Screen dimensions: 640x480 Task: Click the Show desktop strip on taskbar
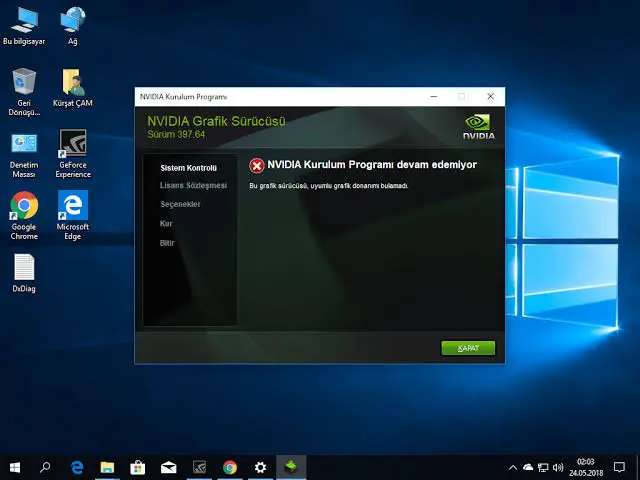(x=638, y=467)
